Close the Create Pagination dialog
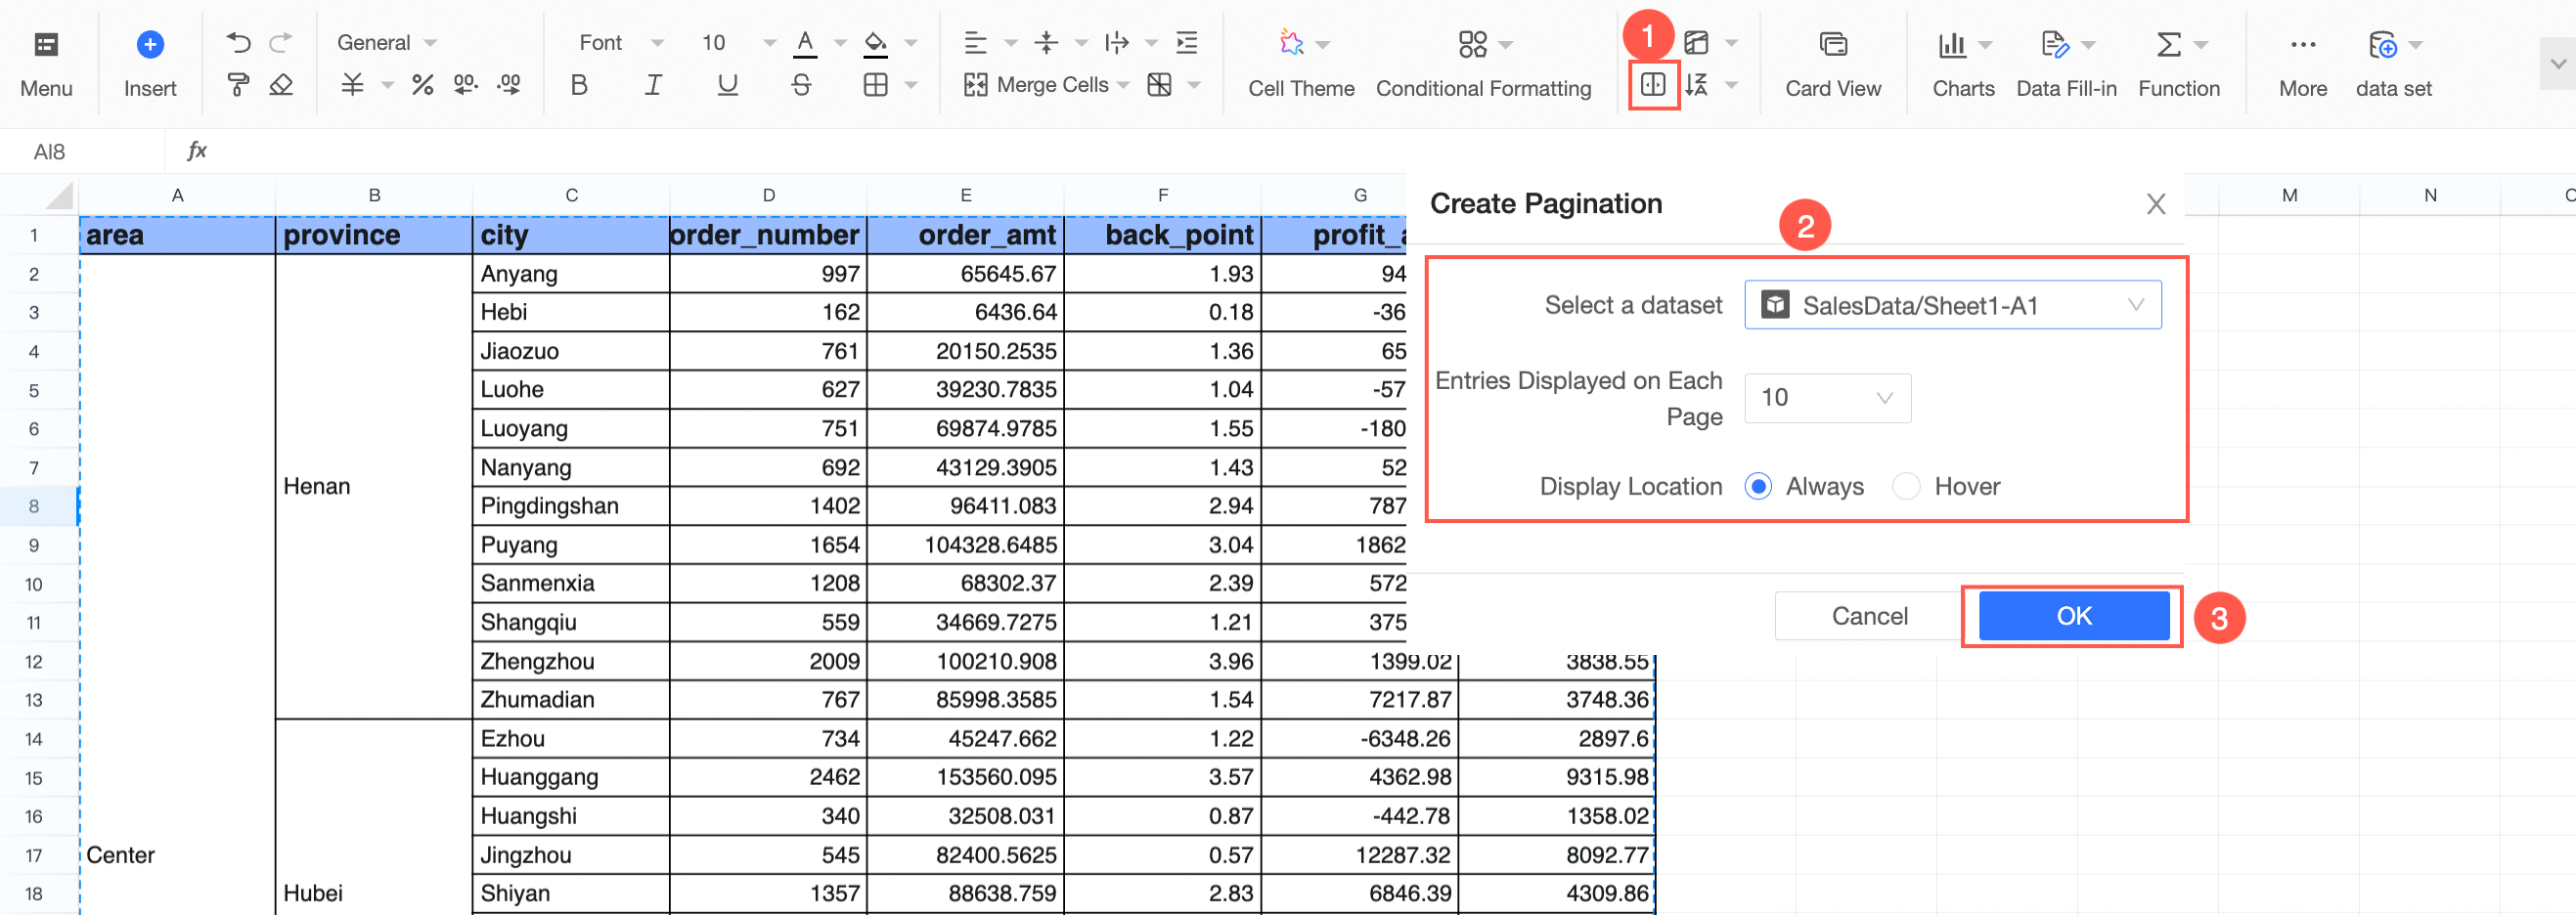Image resolution: width=2576 pixels, height=915 pixels. click(x=2155, y=204)
